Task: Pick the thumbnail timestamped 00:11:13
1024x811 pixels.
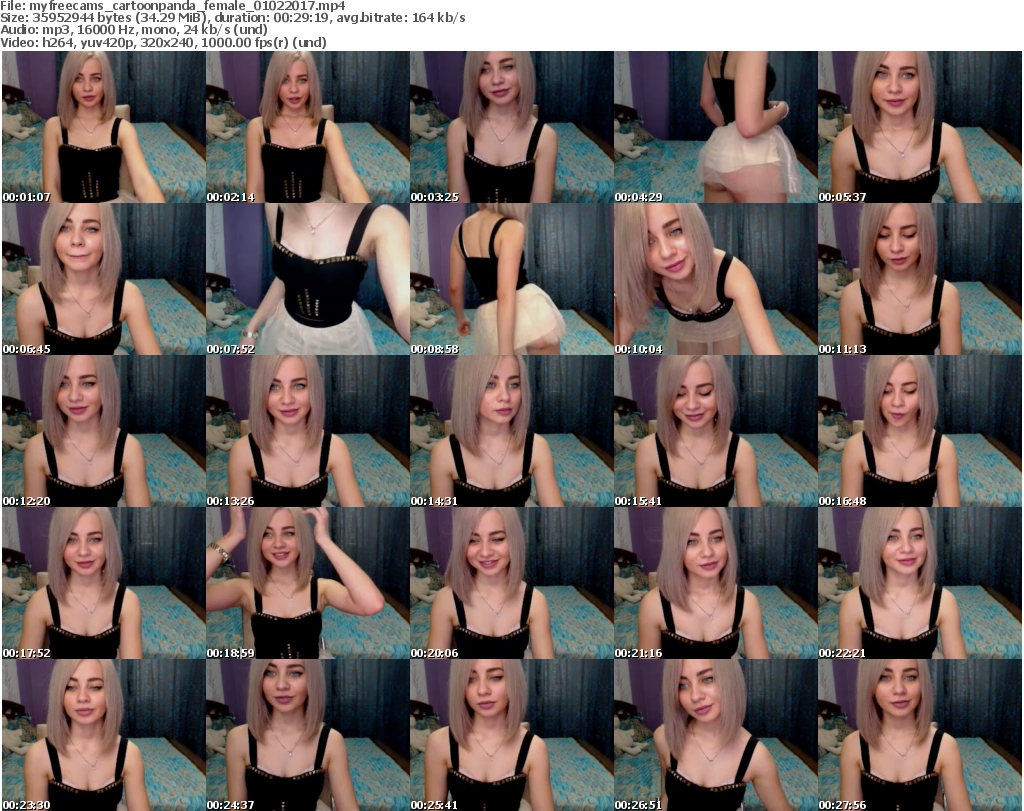Action: 920,279
